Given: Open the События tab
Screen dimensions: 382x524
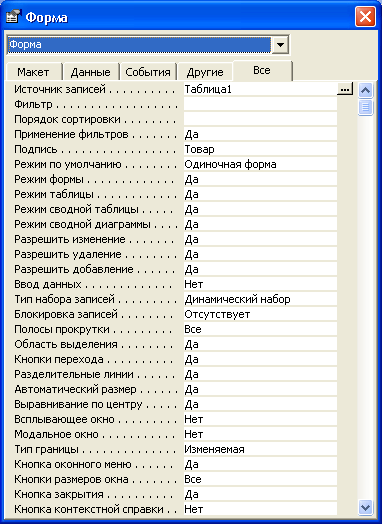Looking at the screenshot, I should click(x=148, y=72).
